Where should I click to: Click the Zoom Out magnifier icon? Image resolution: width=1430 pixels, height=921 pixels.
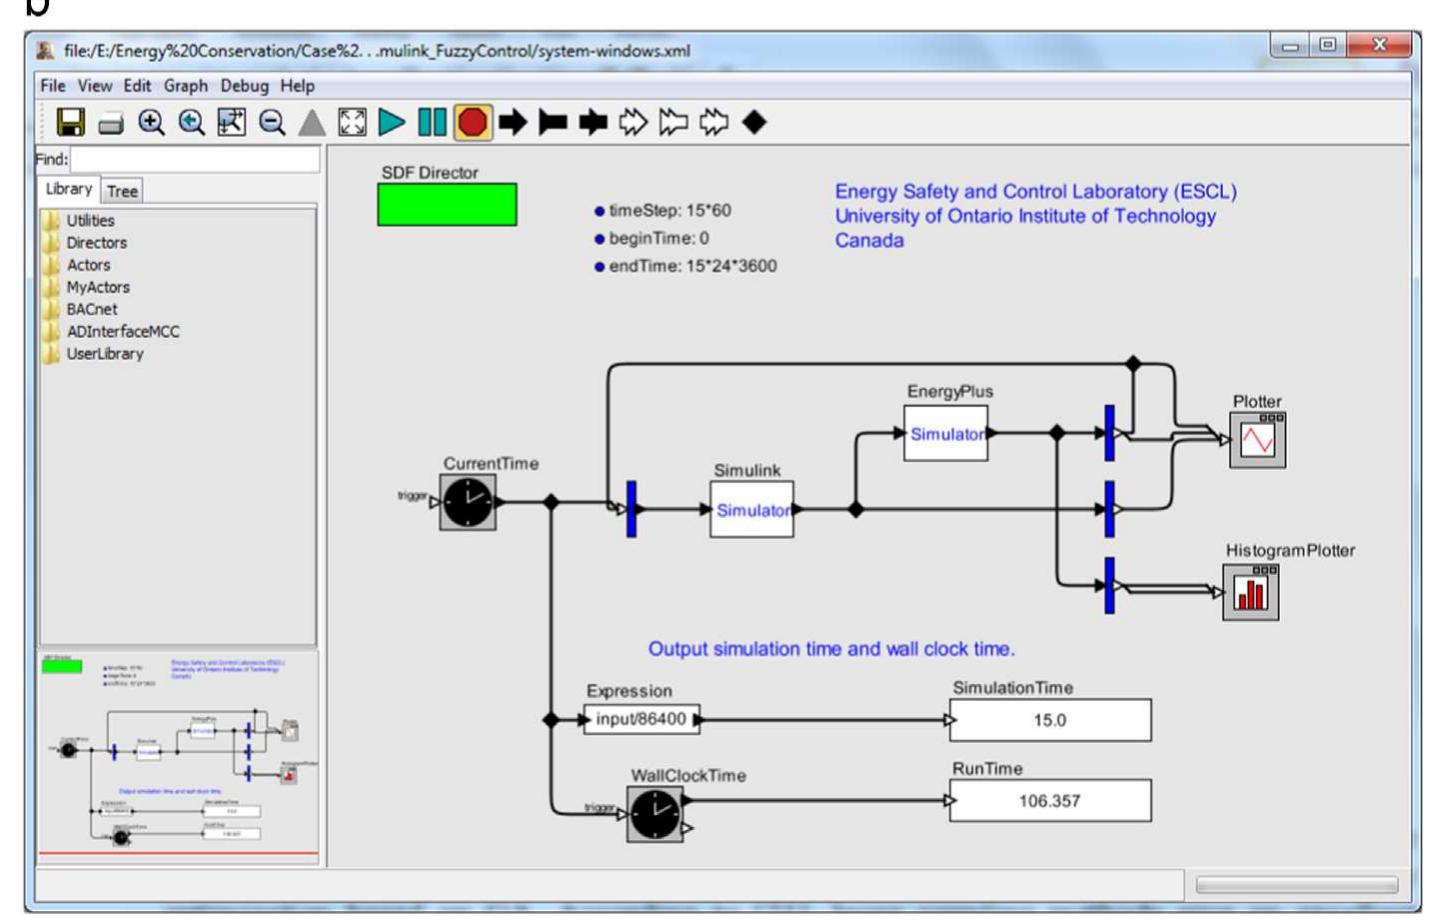tap(271, 123)
